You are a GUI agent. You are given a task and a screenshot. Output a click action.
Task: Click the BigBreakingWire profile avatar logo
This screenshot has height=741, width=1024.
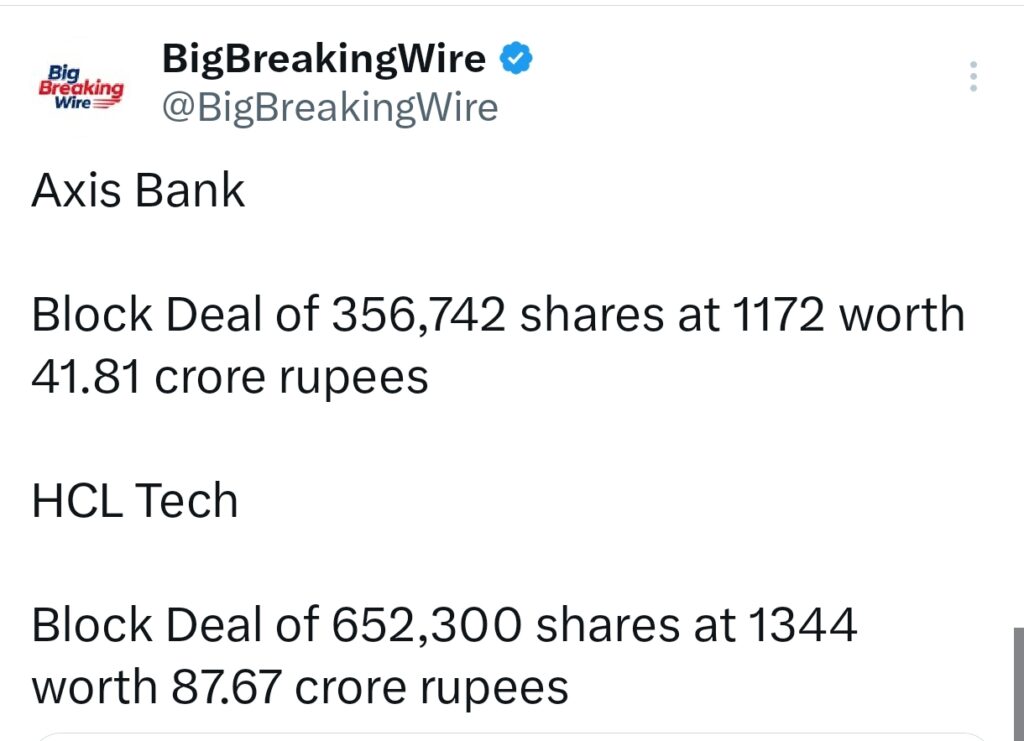click(84, 85)
